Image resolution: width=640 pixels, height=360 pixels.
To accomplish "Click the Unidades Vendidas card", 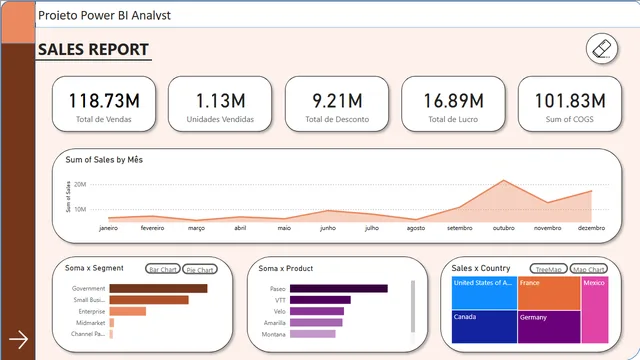I will tap(220, 104).
